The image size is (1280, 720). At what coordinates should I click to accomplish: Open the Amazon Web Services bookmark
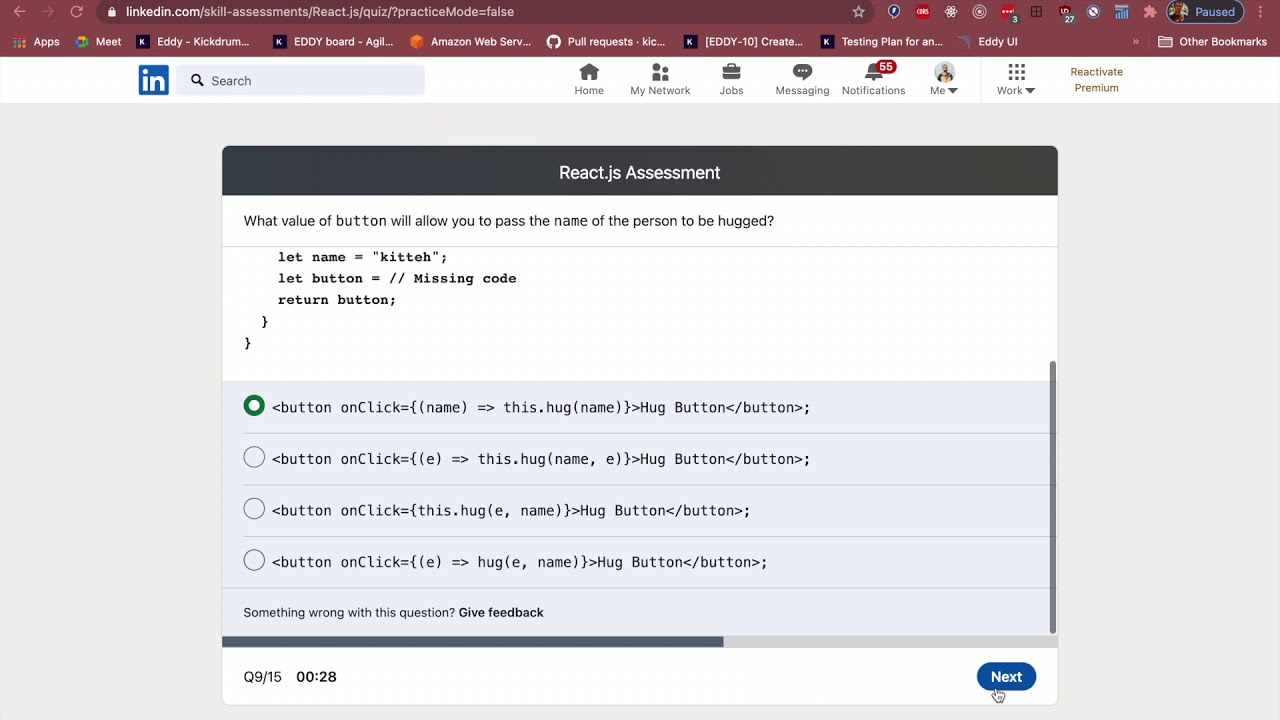tap(471, 42)
